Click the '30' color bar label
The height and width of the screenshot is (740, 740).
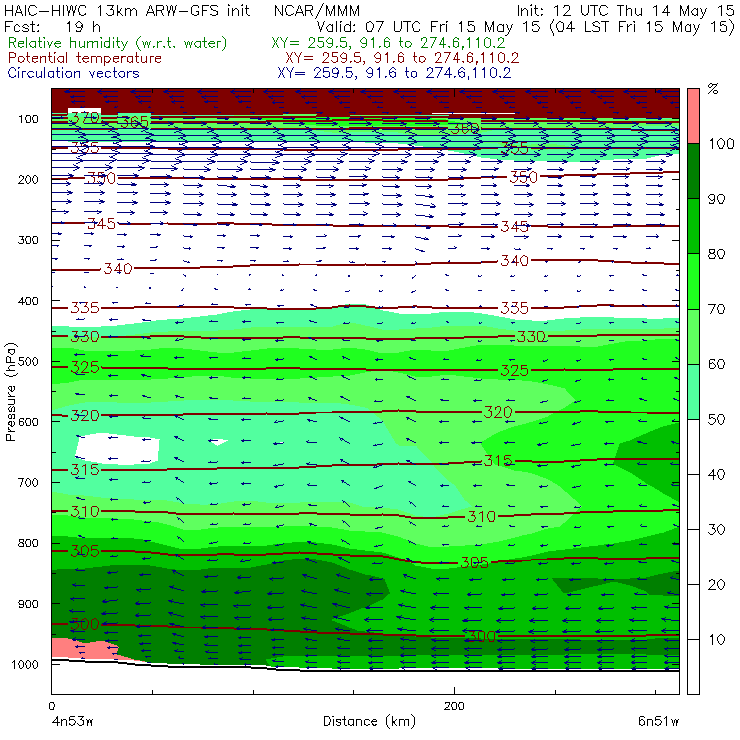[716, 529]
